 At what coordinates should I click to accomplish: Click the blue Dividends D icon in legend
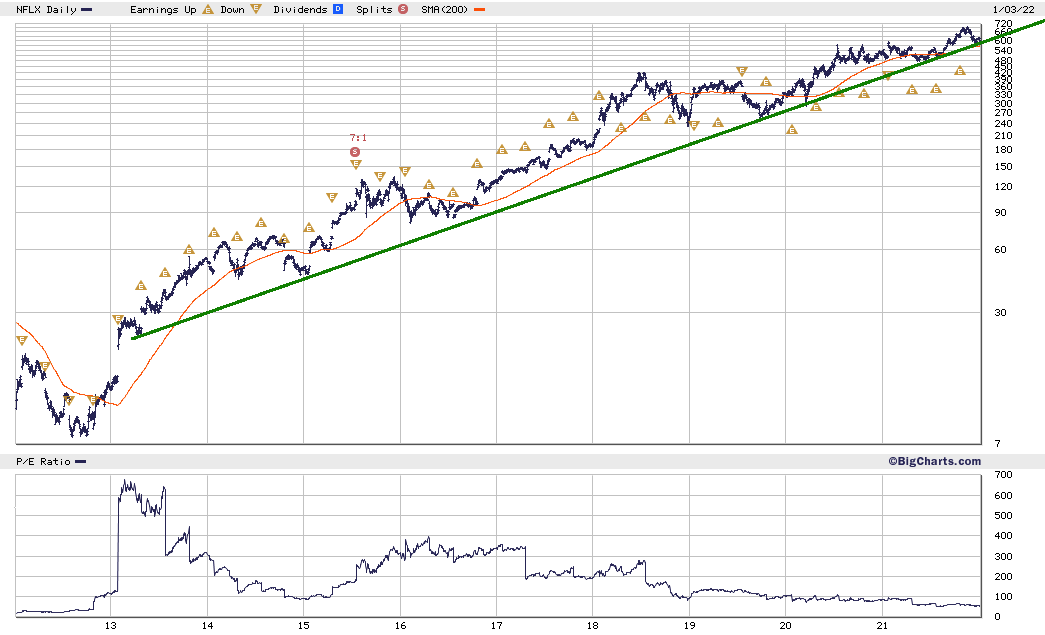(x=338, y=9)
